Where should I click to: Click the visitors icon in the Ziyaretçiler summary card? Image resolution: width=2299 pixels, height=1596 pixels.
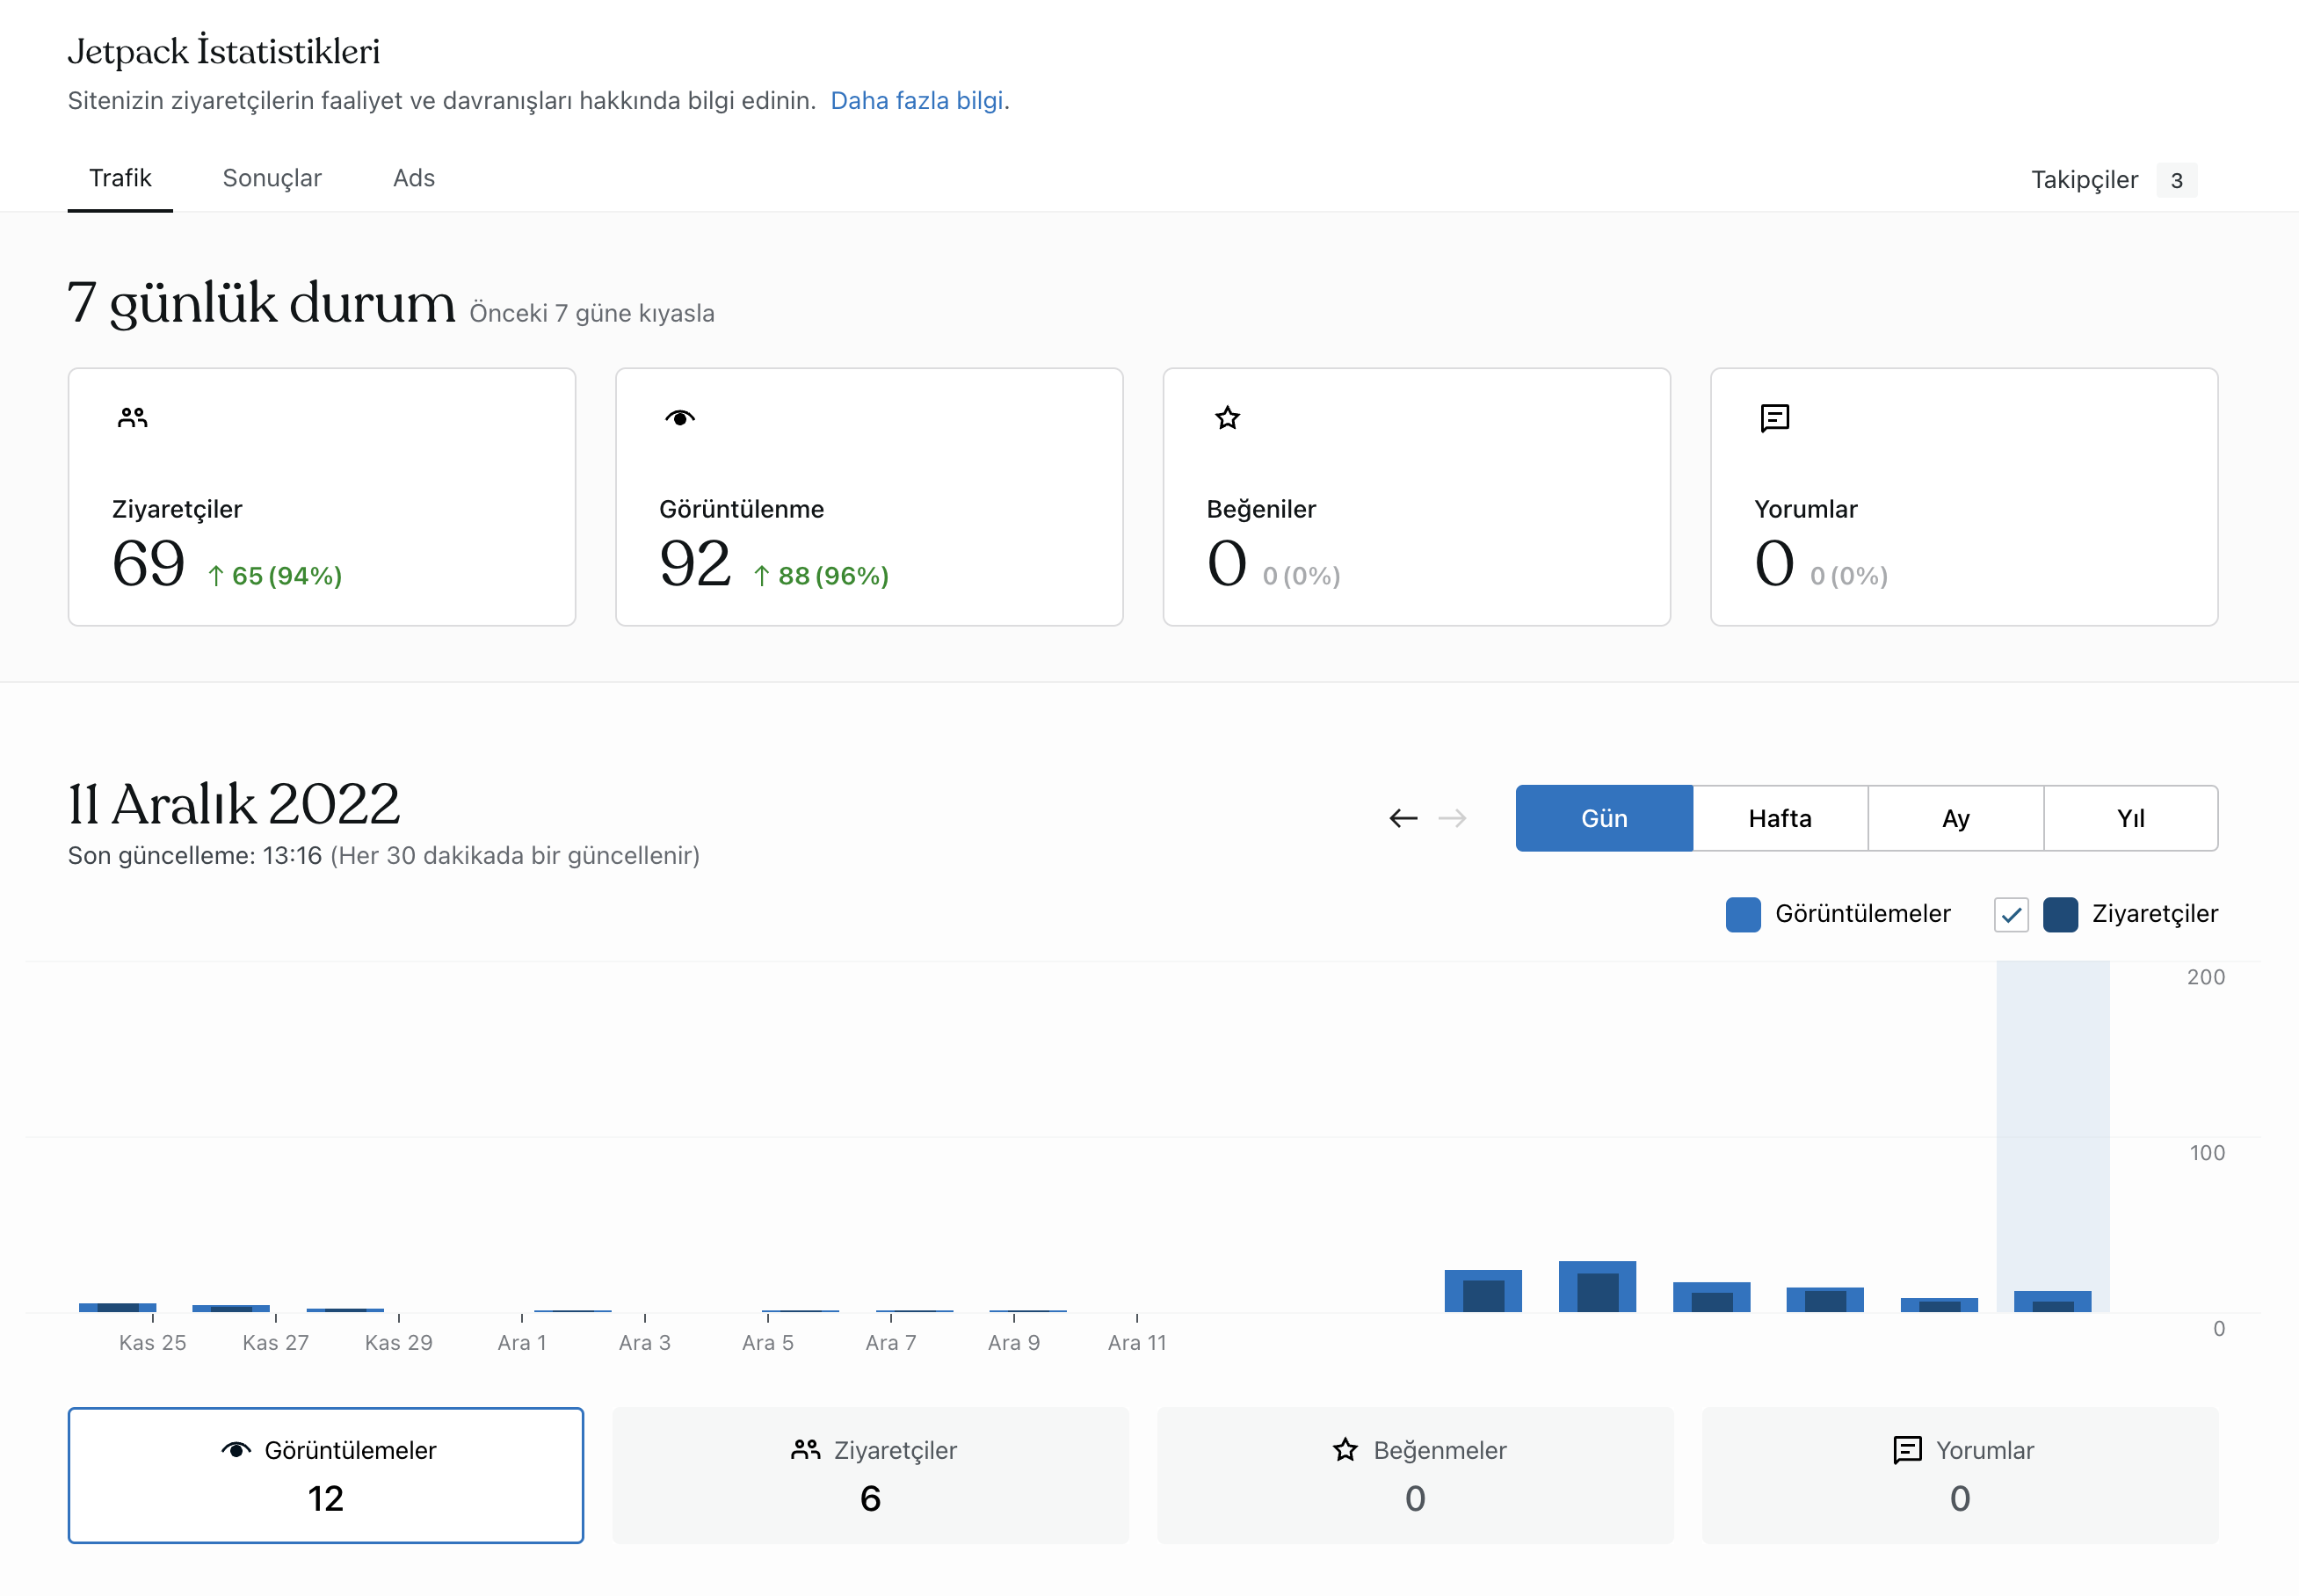click(132, 418)
